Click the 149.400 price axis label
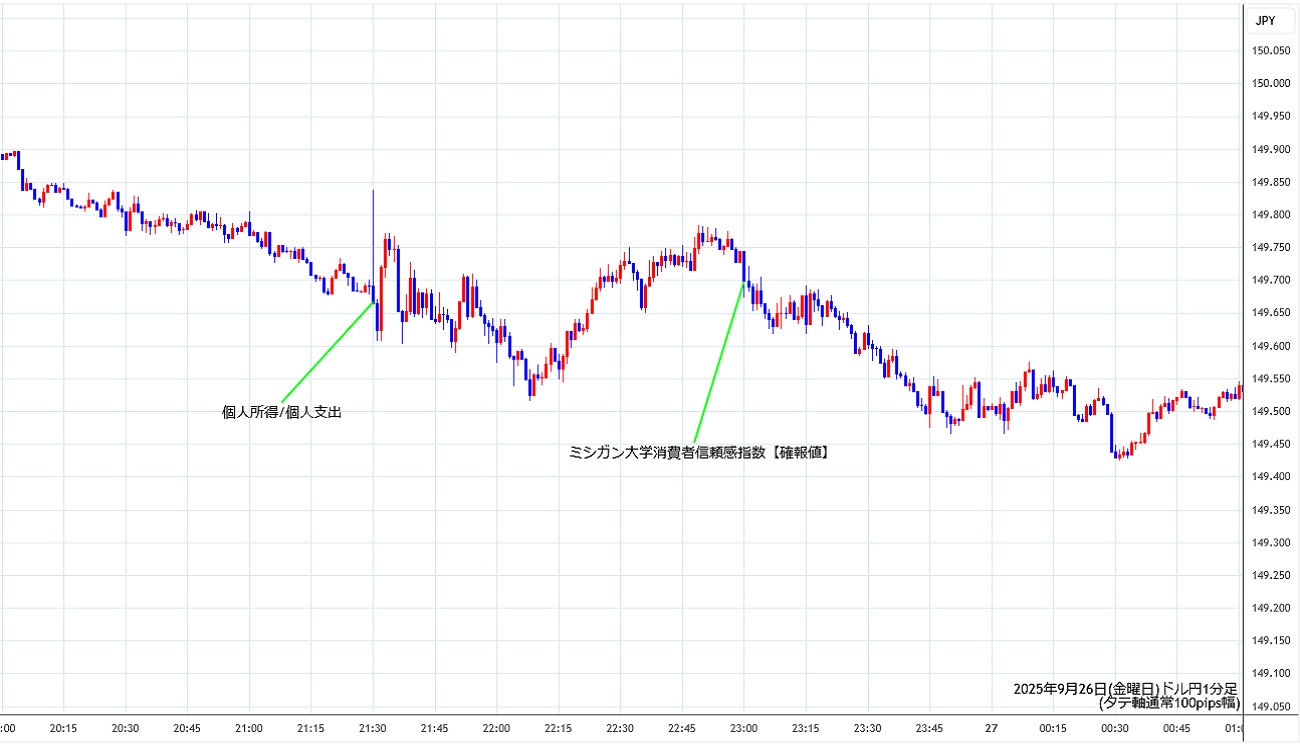1300x745 pixels. pyautogui.click(x=1271, y=478)
